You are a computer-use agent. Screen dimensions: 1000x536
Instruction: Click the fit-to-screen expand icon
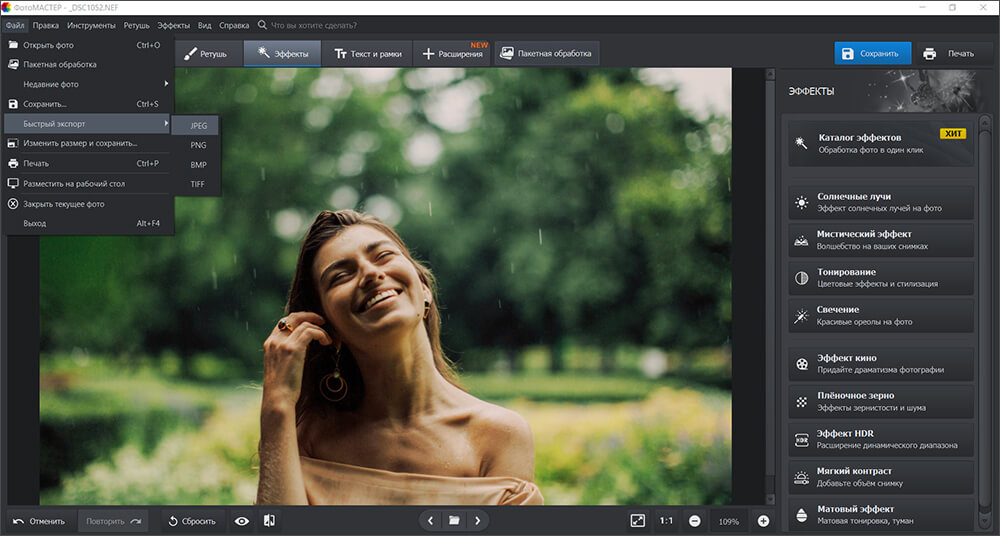[638, 521]
